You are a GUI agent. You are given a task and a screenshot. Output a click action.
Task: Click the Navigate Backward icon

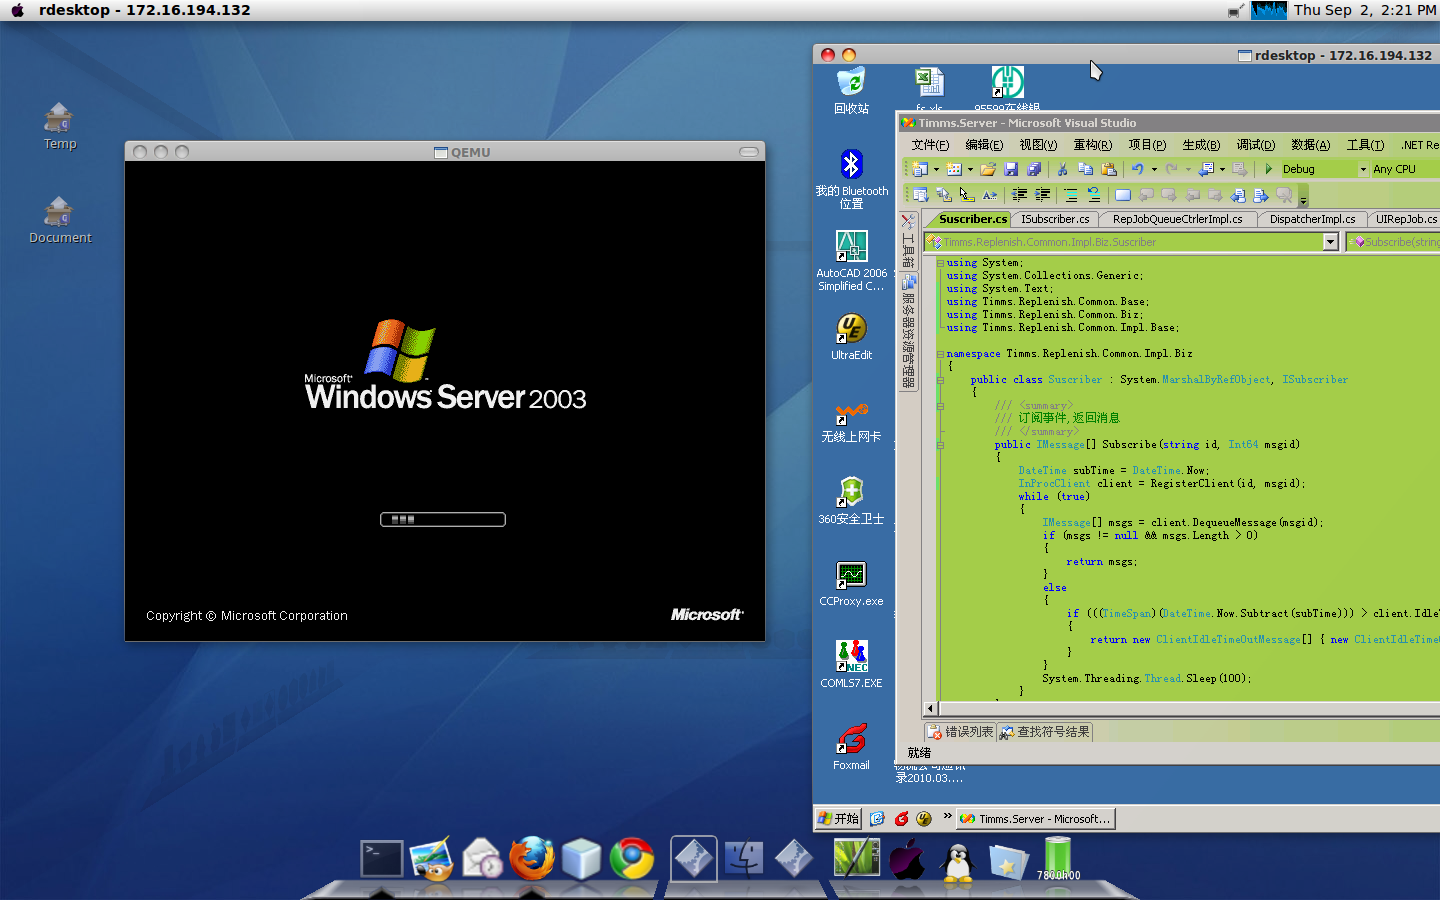(x=1206, y=169)
